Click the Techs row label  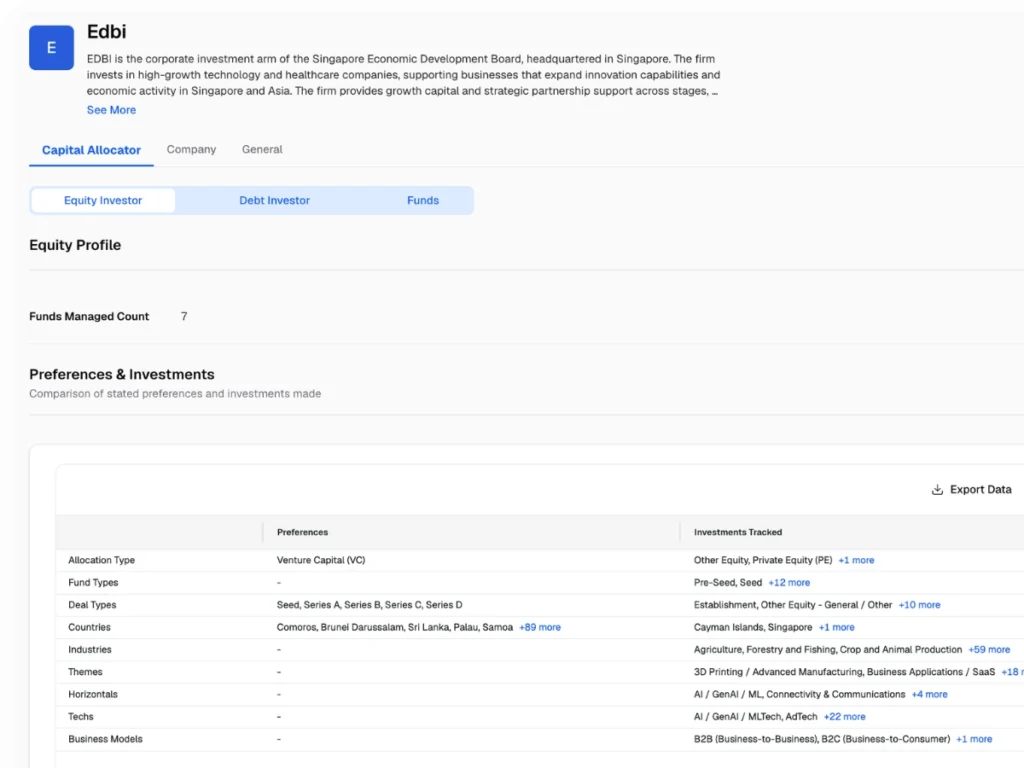pos(81,716)
